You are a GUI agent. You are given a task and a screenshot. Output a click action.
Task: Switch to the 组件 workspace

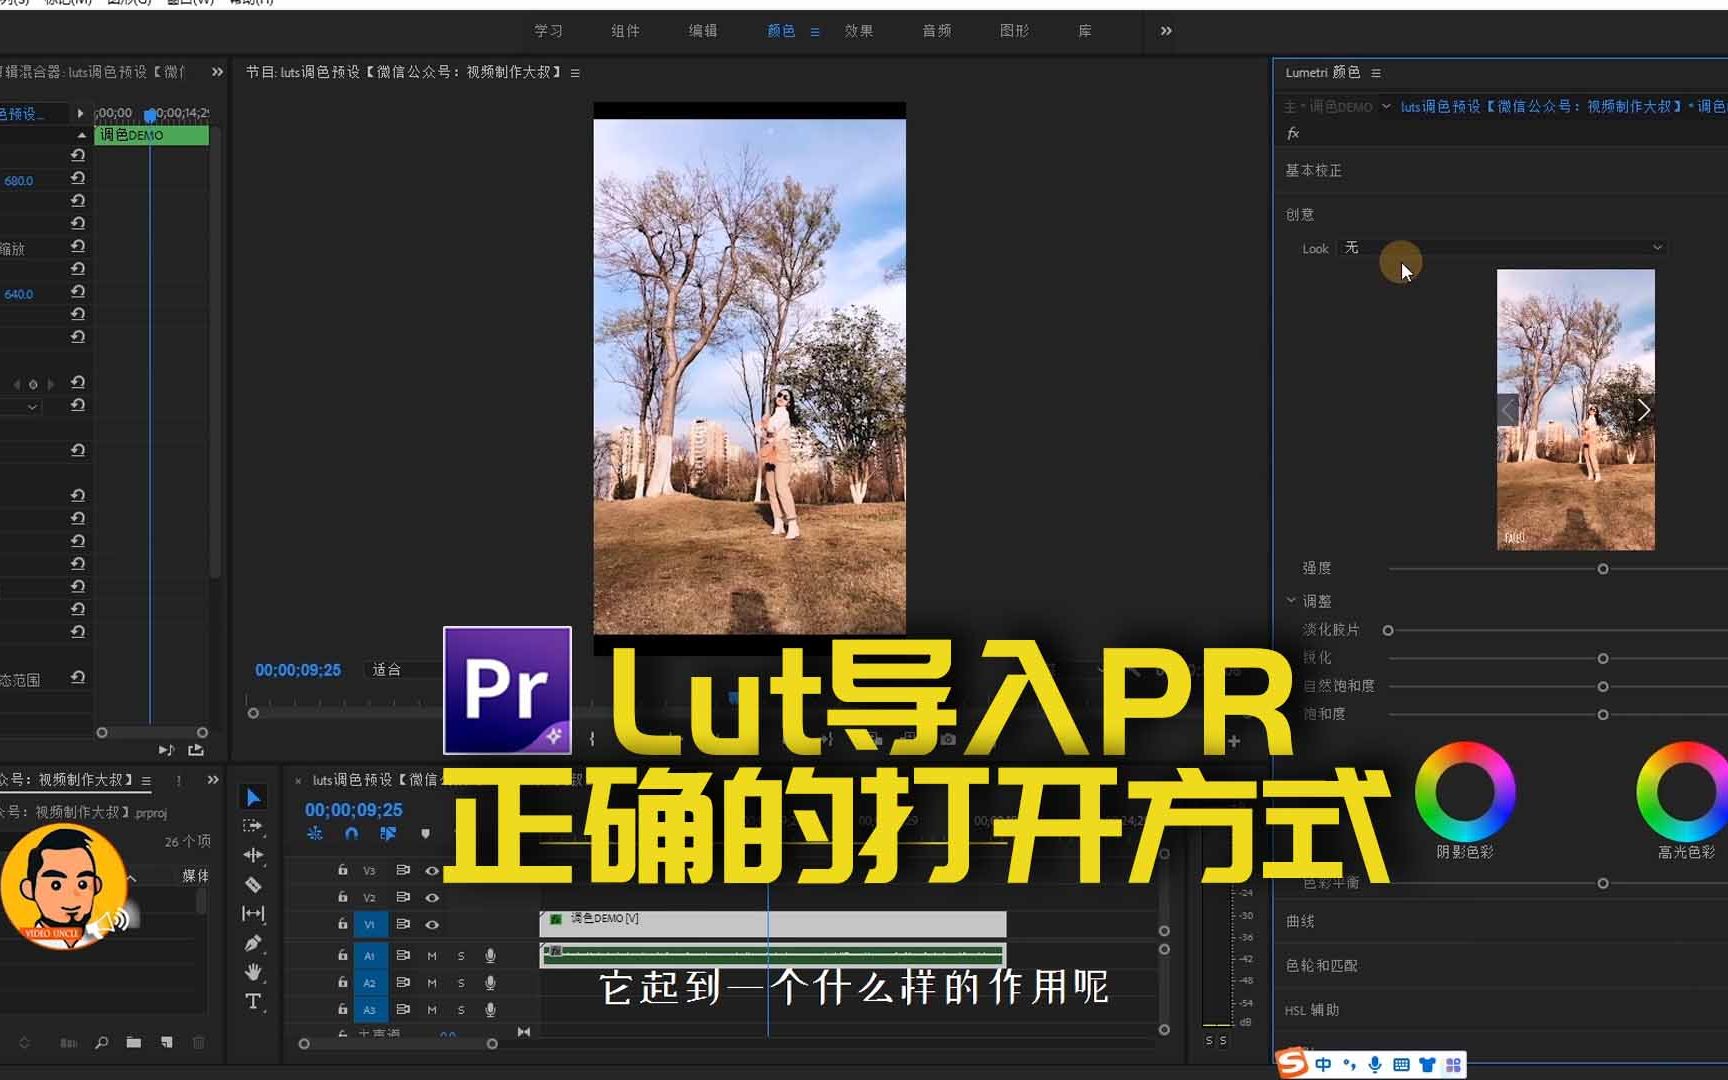(x=625, y=31)
